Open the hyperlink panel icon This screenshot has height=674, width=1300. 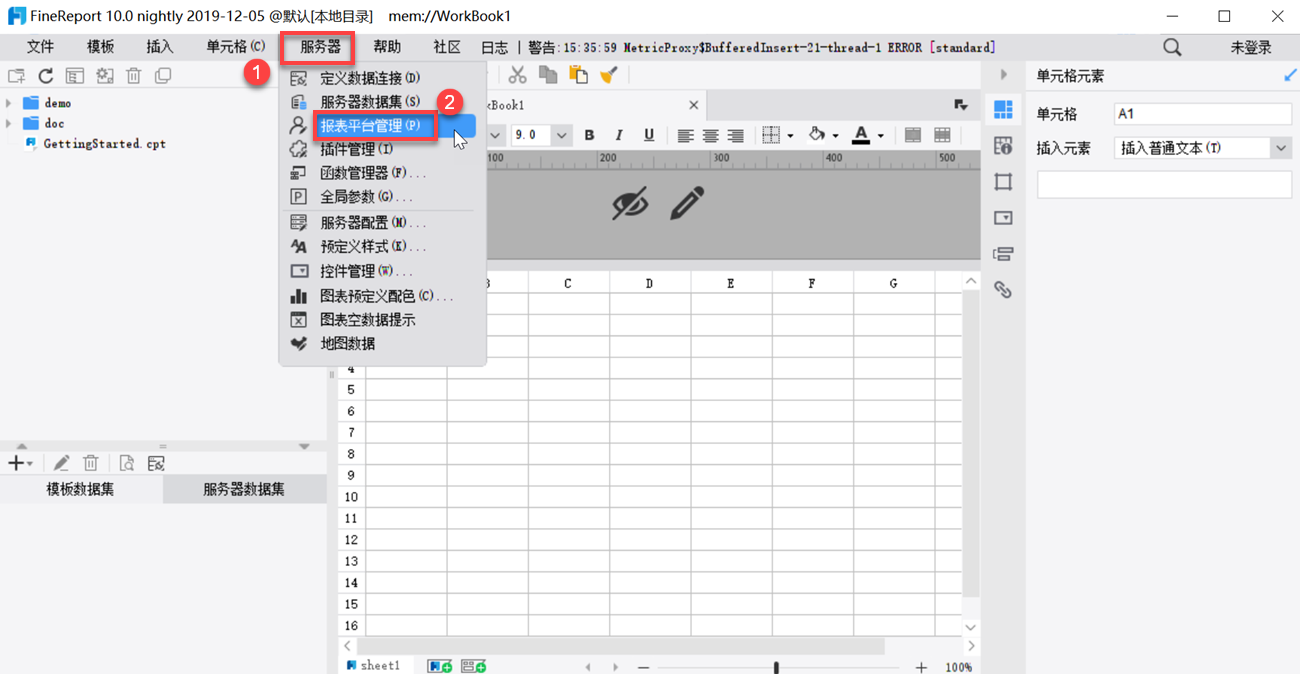pyautogui.click(x=1003, y=290)
